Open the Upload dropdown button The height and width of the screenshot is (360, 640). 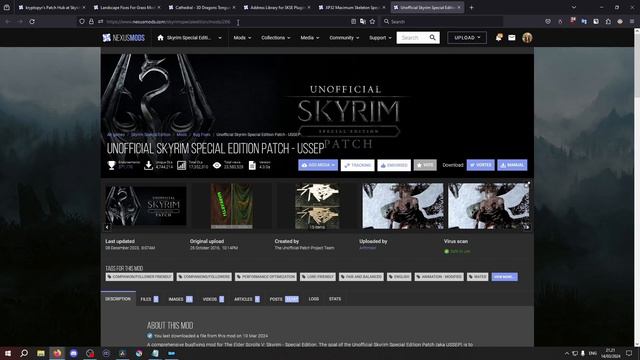(x=467, y=38)
